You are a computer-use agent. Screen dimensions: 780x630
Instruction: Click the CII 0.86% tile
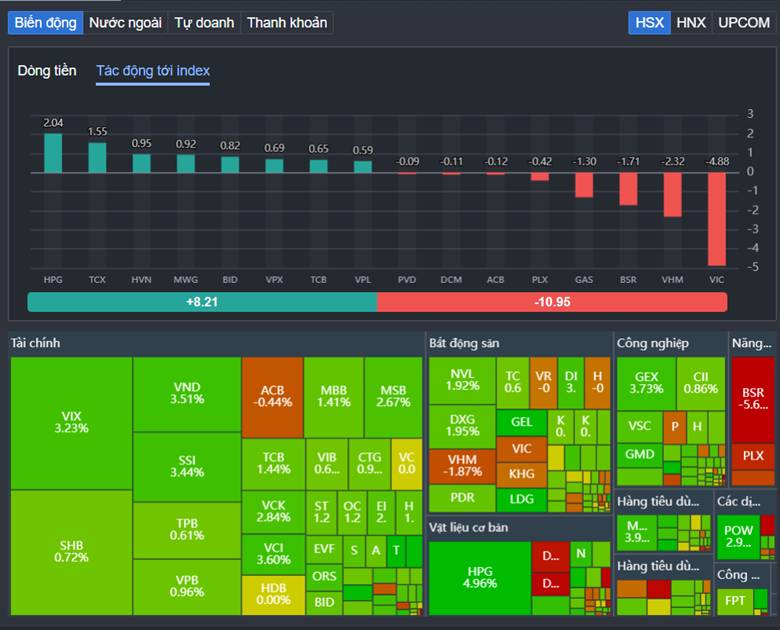click(x=700, y=384)
